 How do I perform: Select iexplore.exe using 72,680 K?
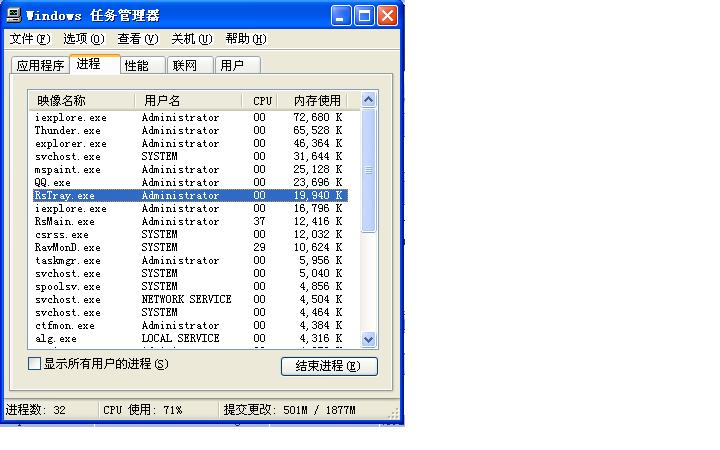pos(190,118)
